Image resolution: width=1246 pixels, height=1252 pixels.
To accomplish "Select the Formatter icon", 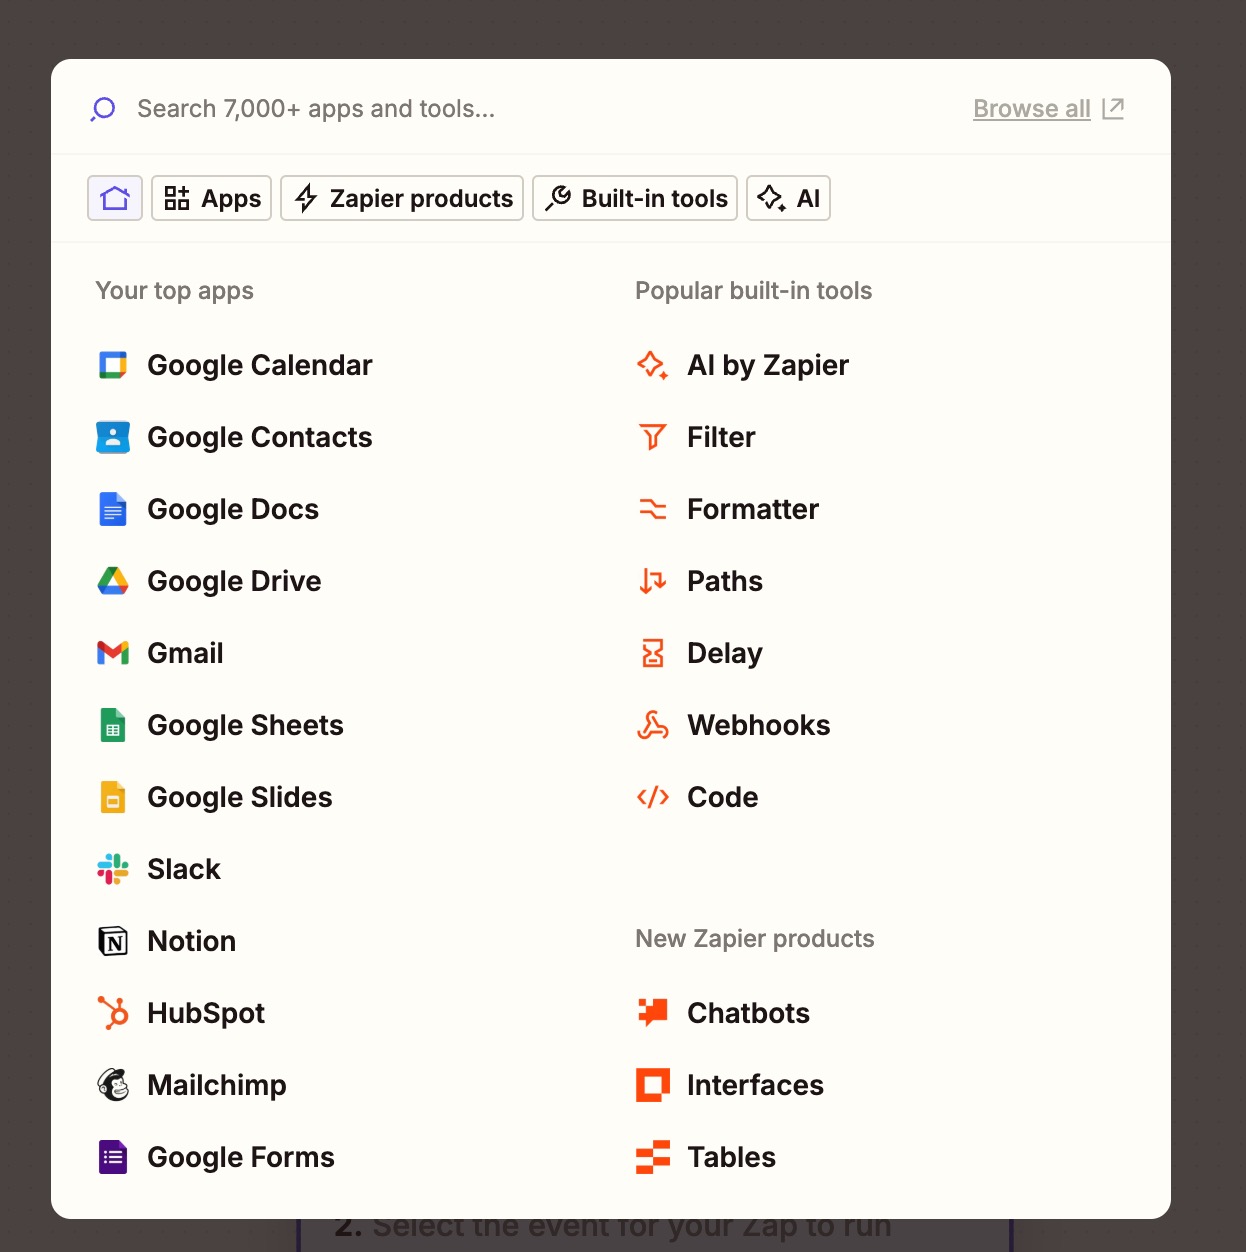I will click(653, 509).
